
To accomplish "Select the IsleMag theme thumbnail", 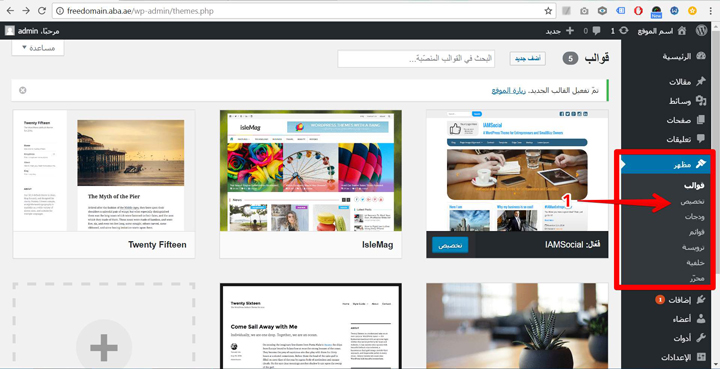I will (x=310, y=170).
